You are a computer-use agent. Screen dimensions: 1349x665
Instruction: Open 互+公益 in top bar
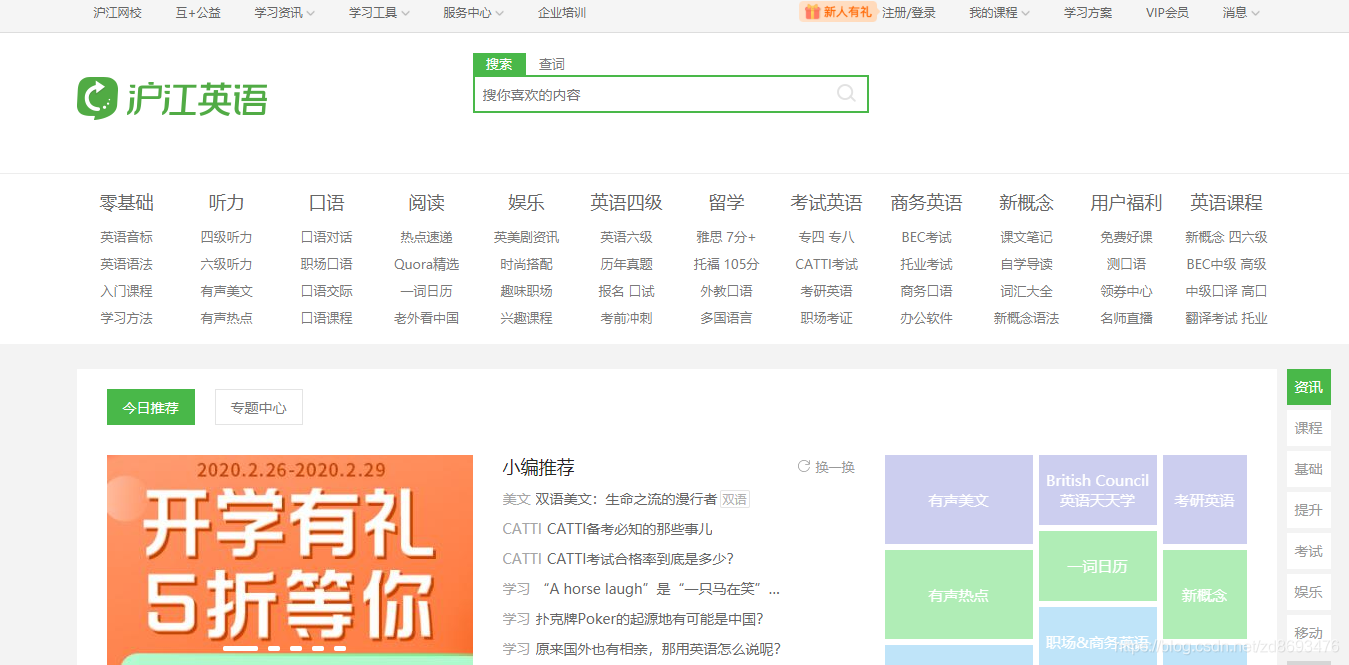pyautogui.click(x=198, y=13)
